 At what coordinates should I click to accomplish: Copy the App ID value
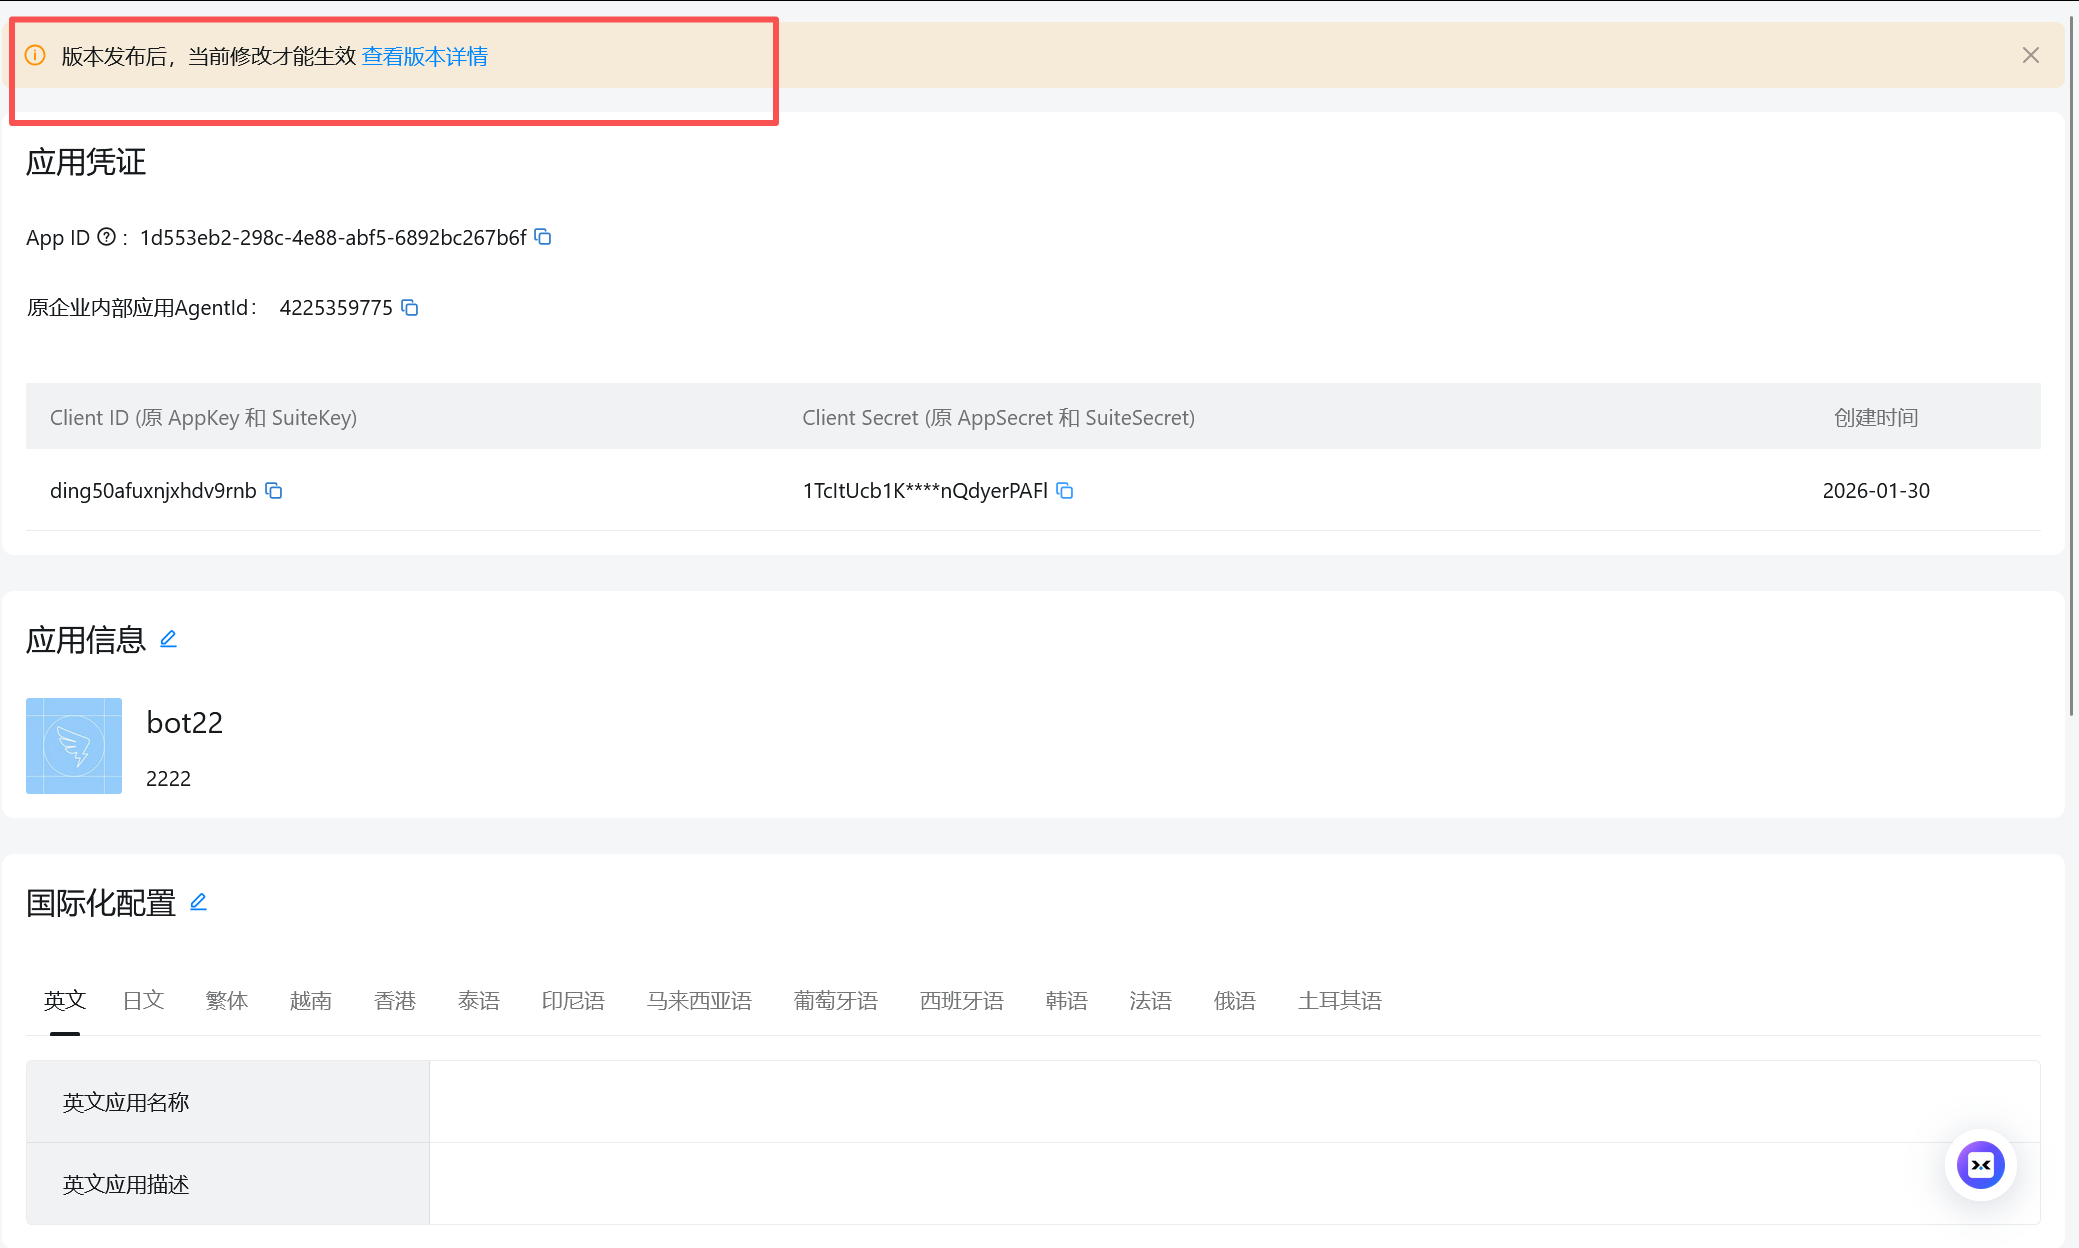(x=543, y=237)
